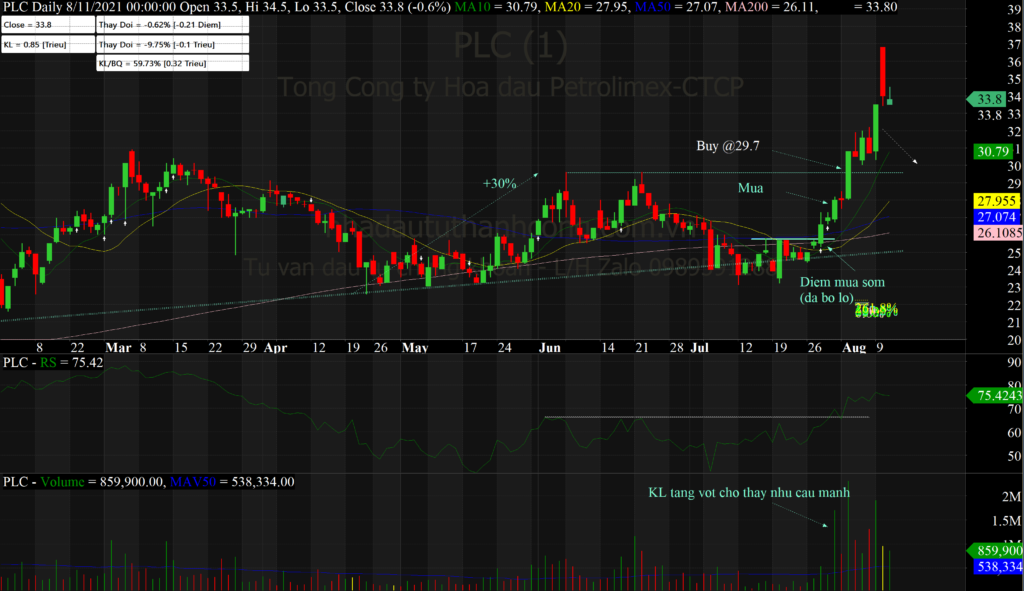
Task: Click the dotted horizontal resistance line near 29.7
Action: [x=700, y=173]
